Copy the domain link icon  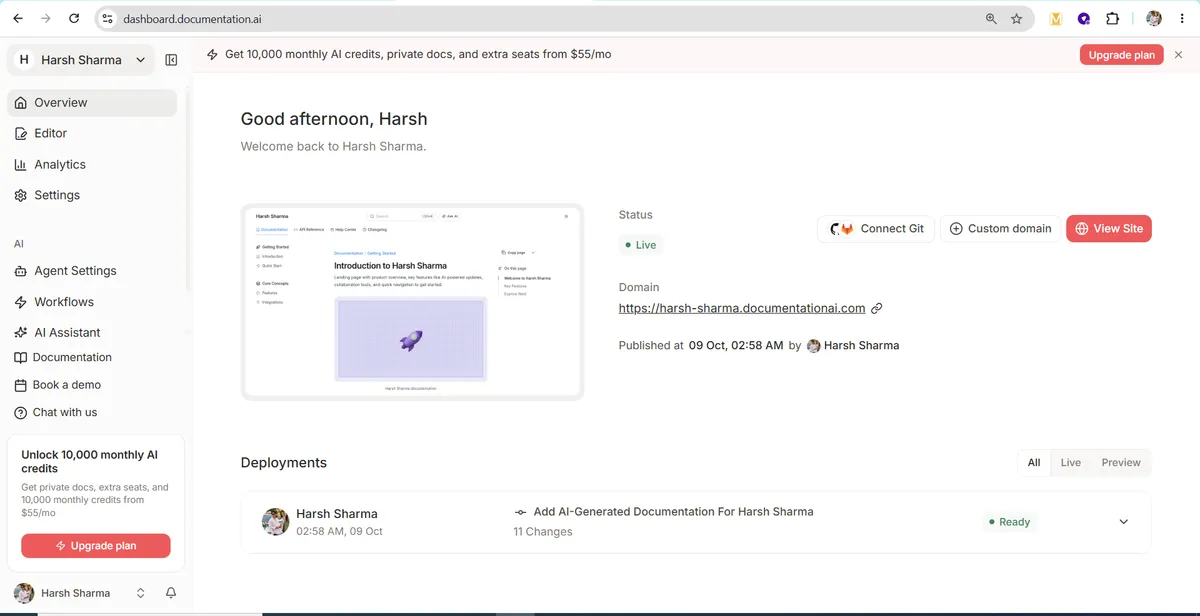click(x=877, y=308)
